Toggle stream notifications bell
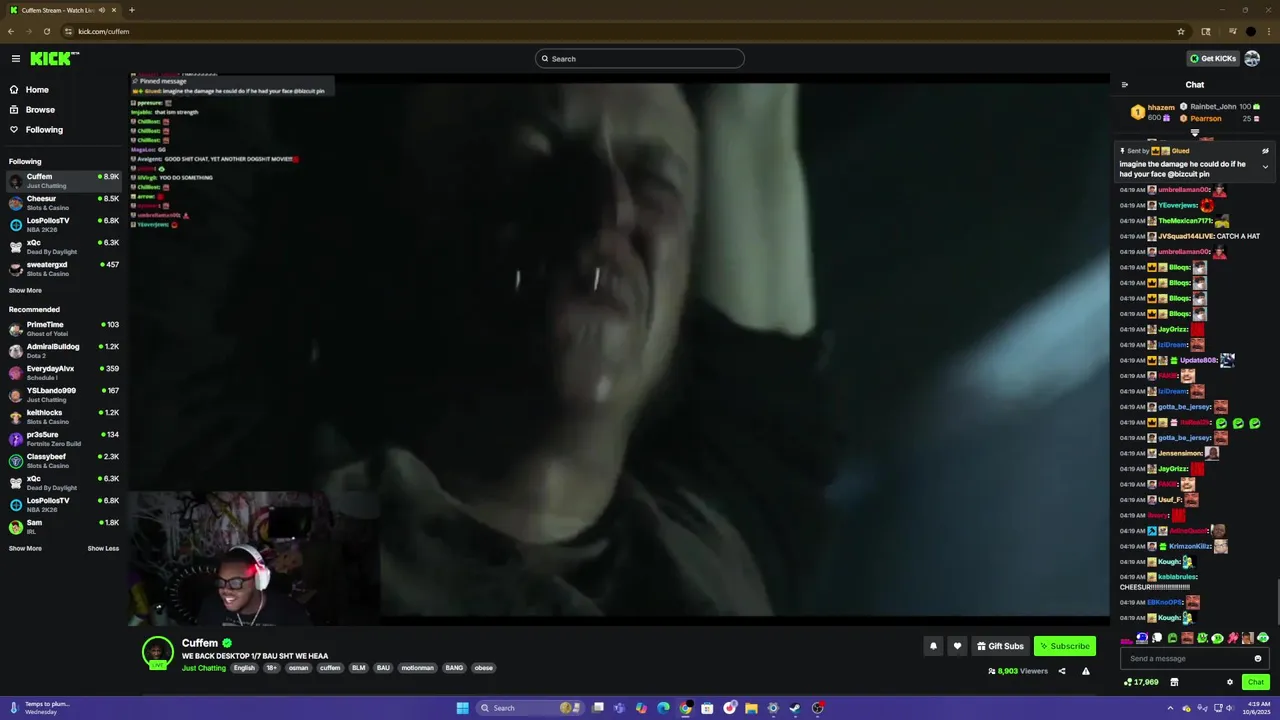1280x720 pixels. click(x=933, y=646)
